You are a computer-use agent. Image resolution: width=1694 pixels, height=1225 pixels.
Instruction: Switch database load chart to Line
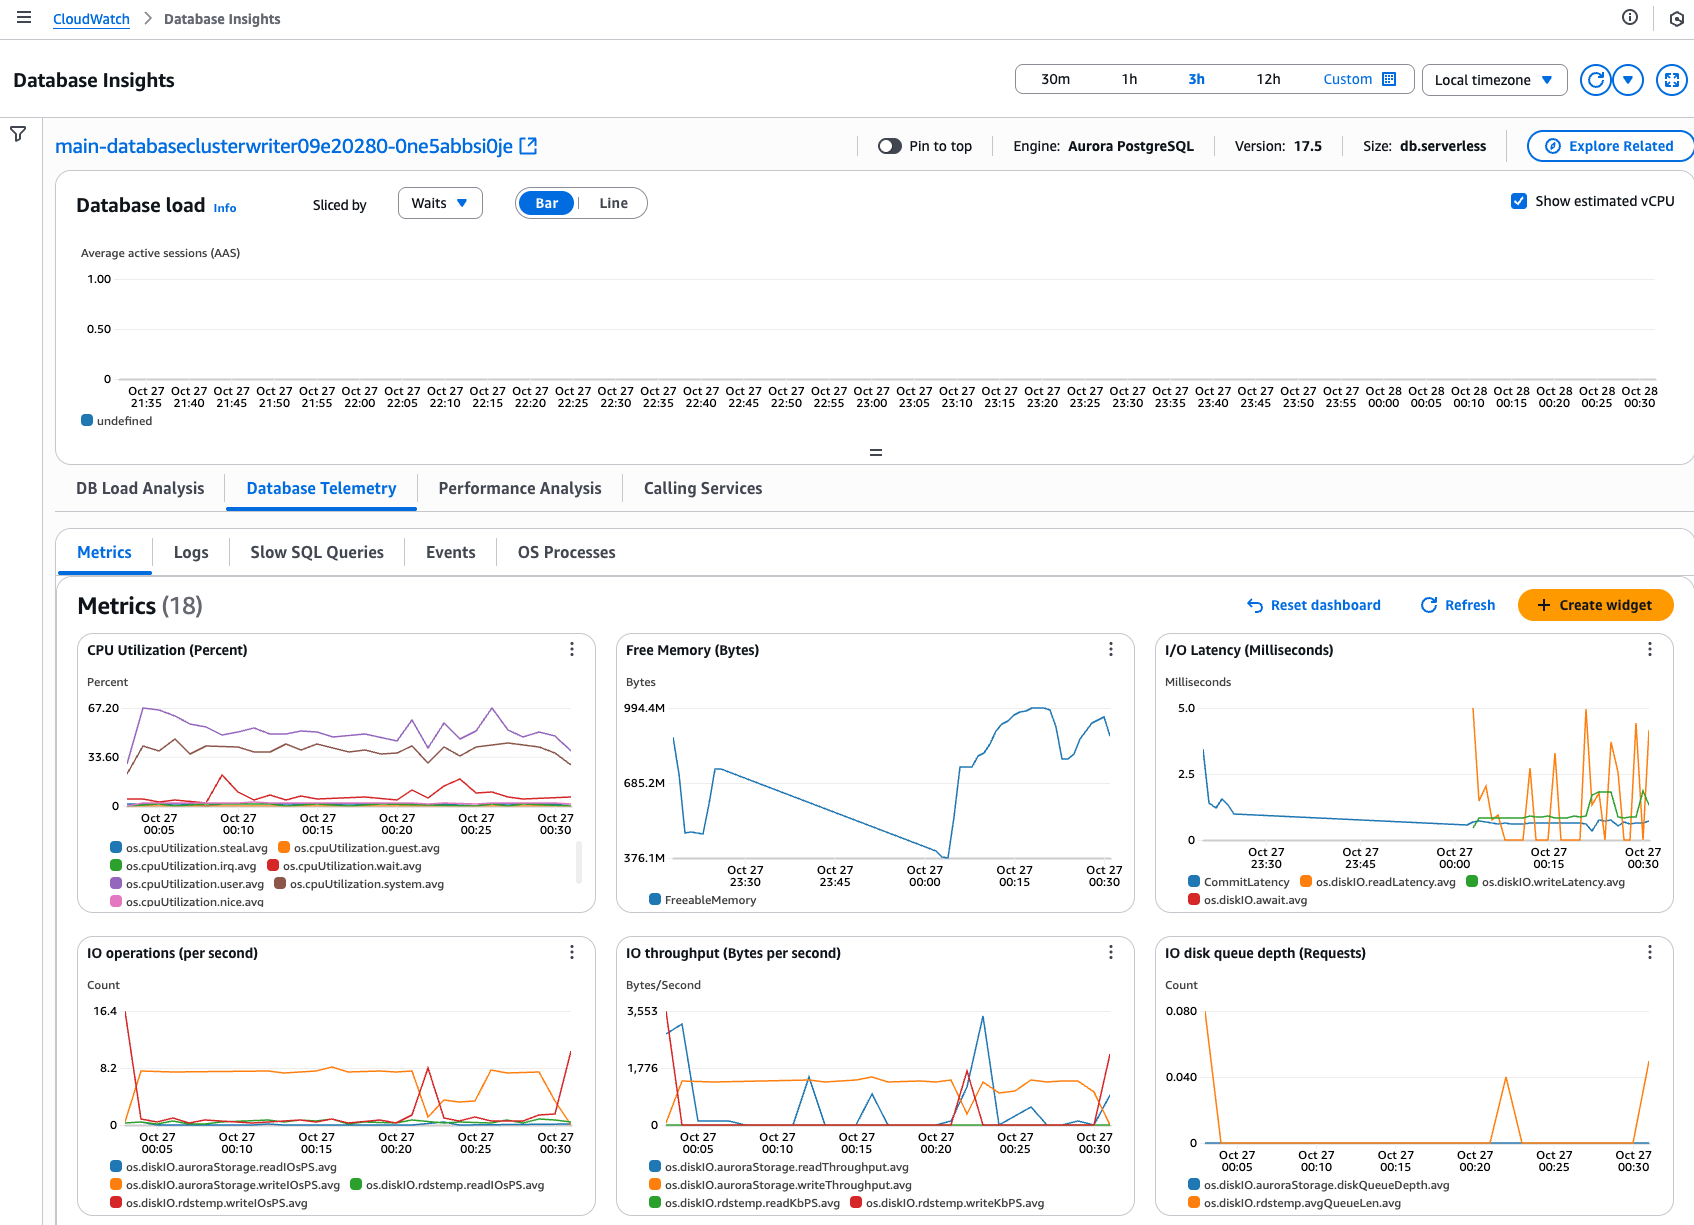click(x=613, y=203)
